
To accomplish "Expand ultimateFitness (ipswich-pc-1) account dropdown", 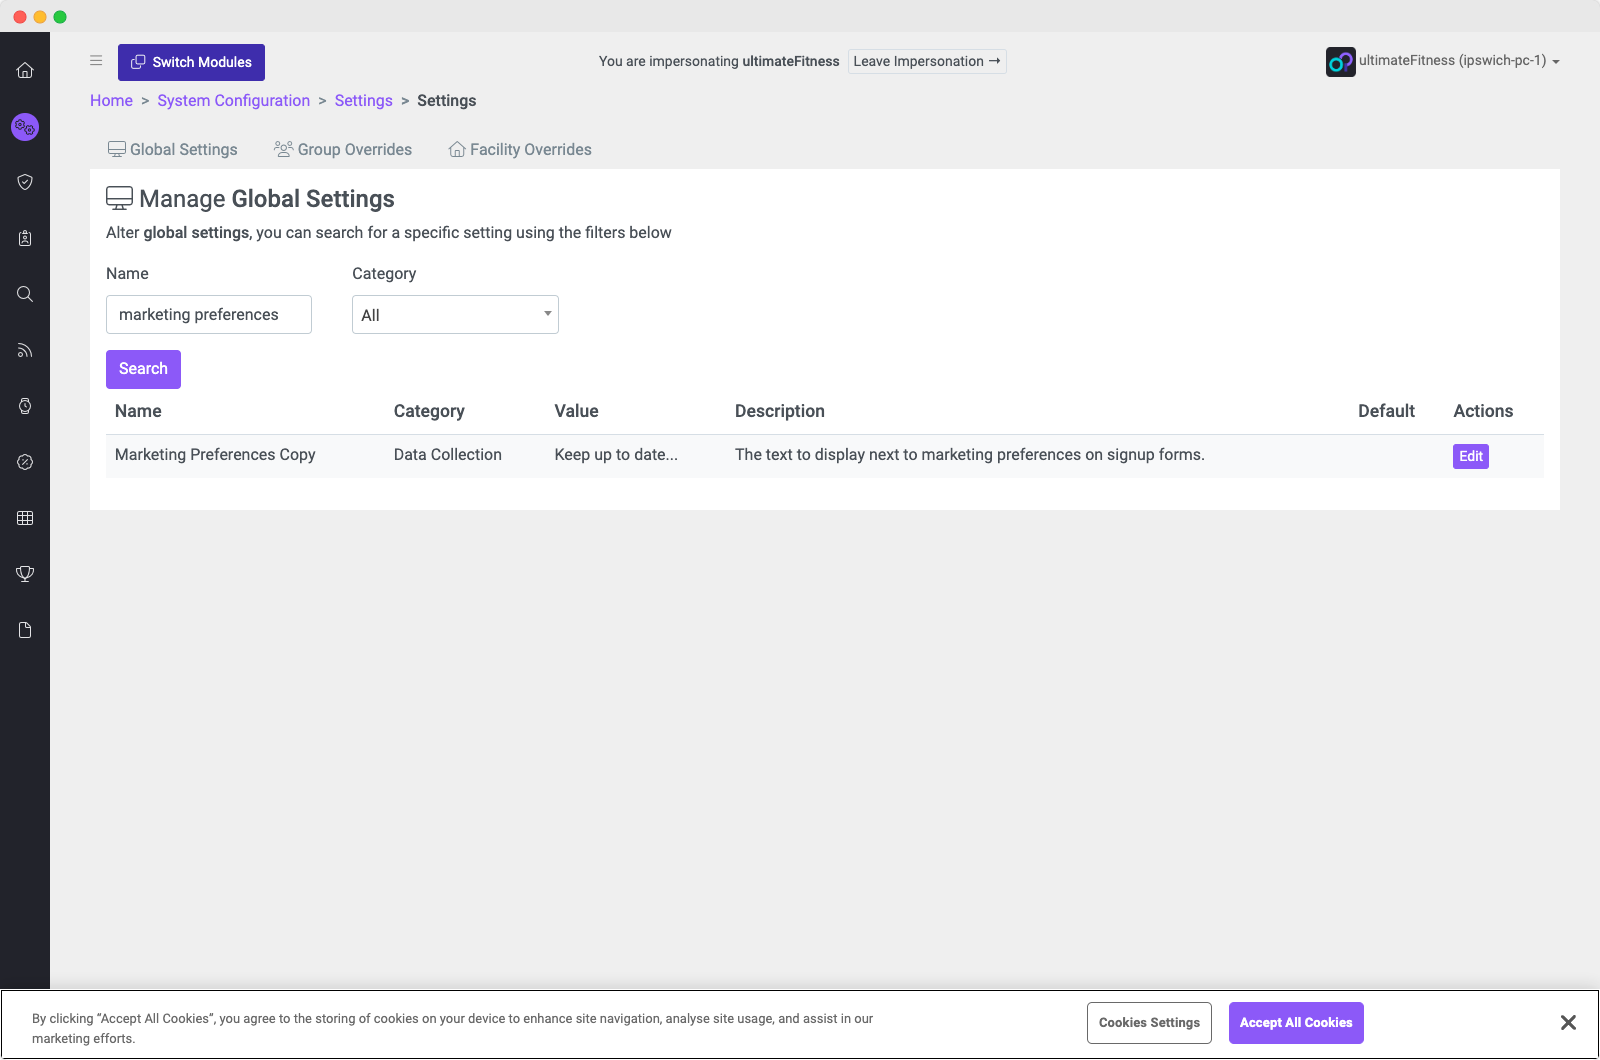I will tap(1459, 61).
